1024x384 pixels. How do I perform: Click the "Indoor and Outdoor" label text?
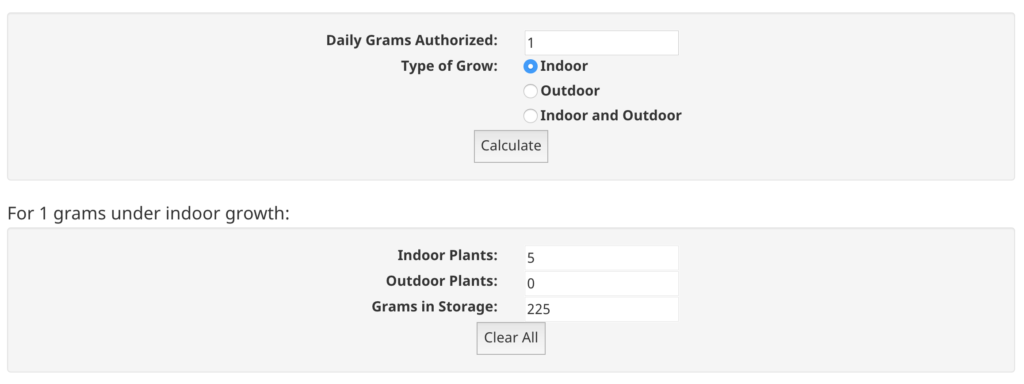coord(611,116)
